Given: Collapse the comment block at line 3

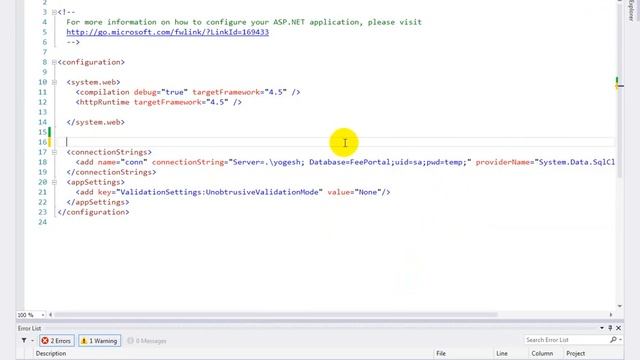Looking at the screenshot, I should (x=54, y=12).
